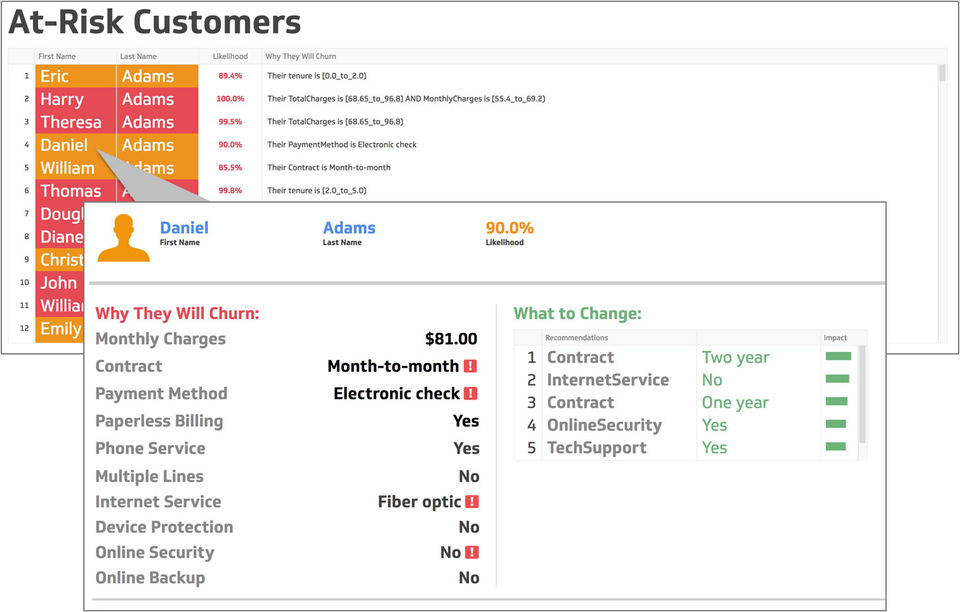Click alert icon on Online Security row

coord(472,552)
